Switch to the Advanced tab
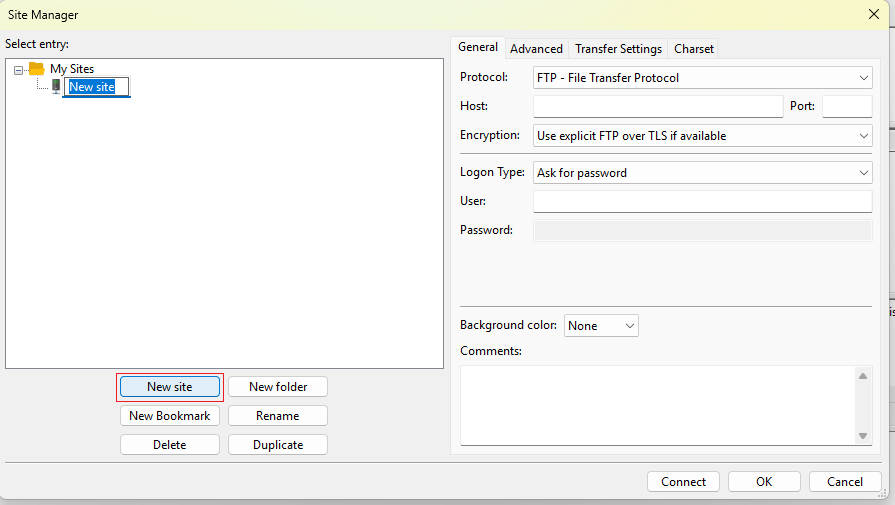The image size is (895, 505). click(x=536, y=49)
